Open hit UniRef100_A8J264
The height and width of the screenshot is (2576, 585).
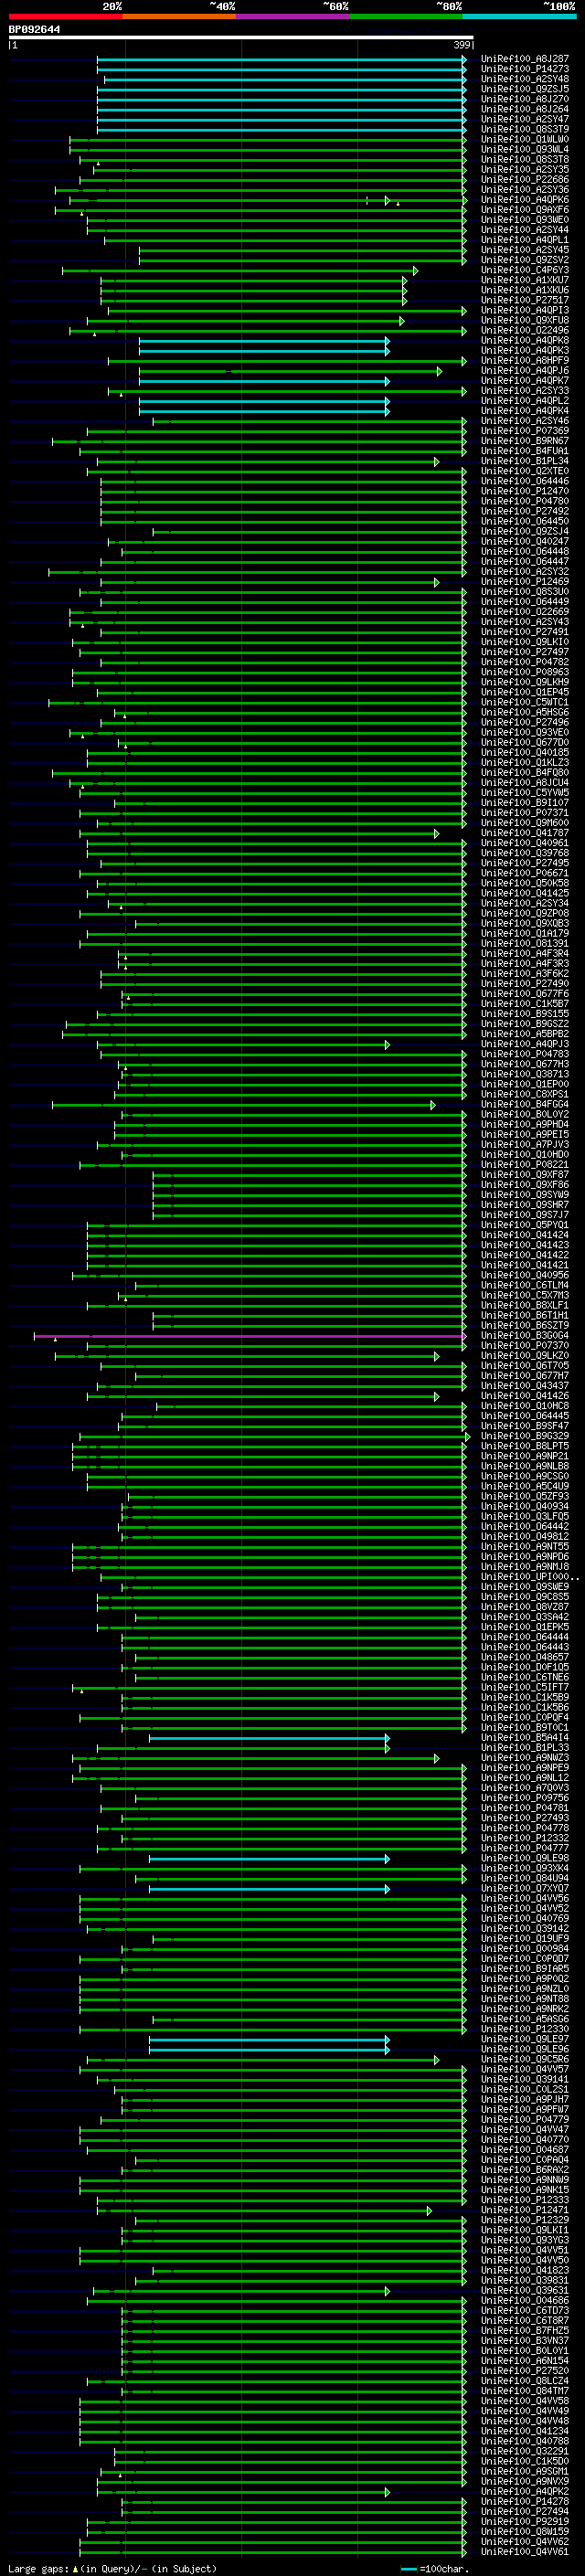pyautogui.click(x=525, y=109)
